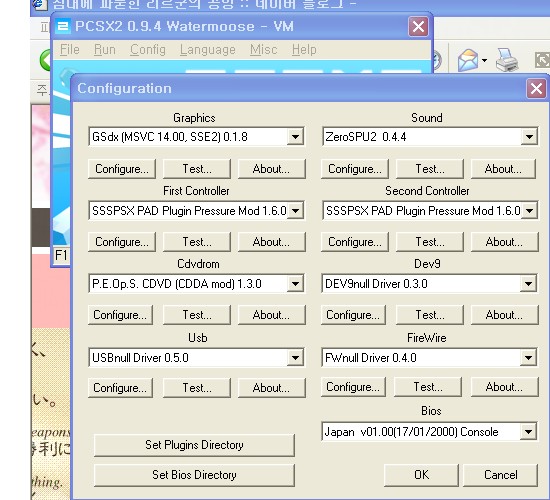Configure the Cdvdrom plugin
Image resolution: width=550 pixels, height=500 pixels.
point(120,315)
